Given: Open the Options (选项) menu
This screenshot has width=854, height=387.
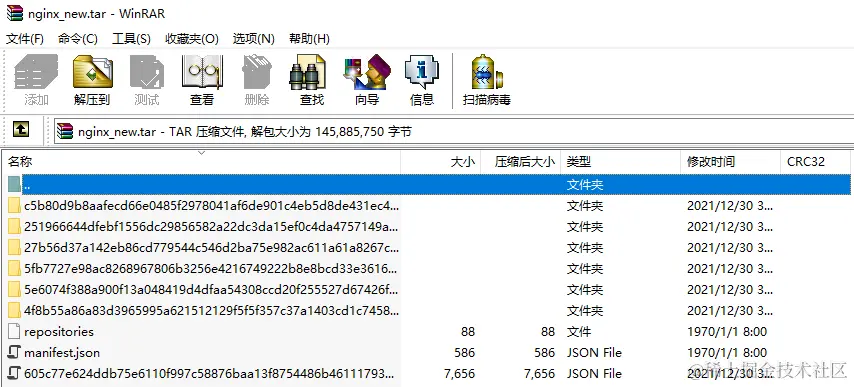Looking at the screenshot, I should (x=254, y=39).
